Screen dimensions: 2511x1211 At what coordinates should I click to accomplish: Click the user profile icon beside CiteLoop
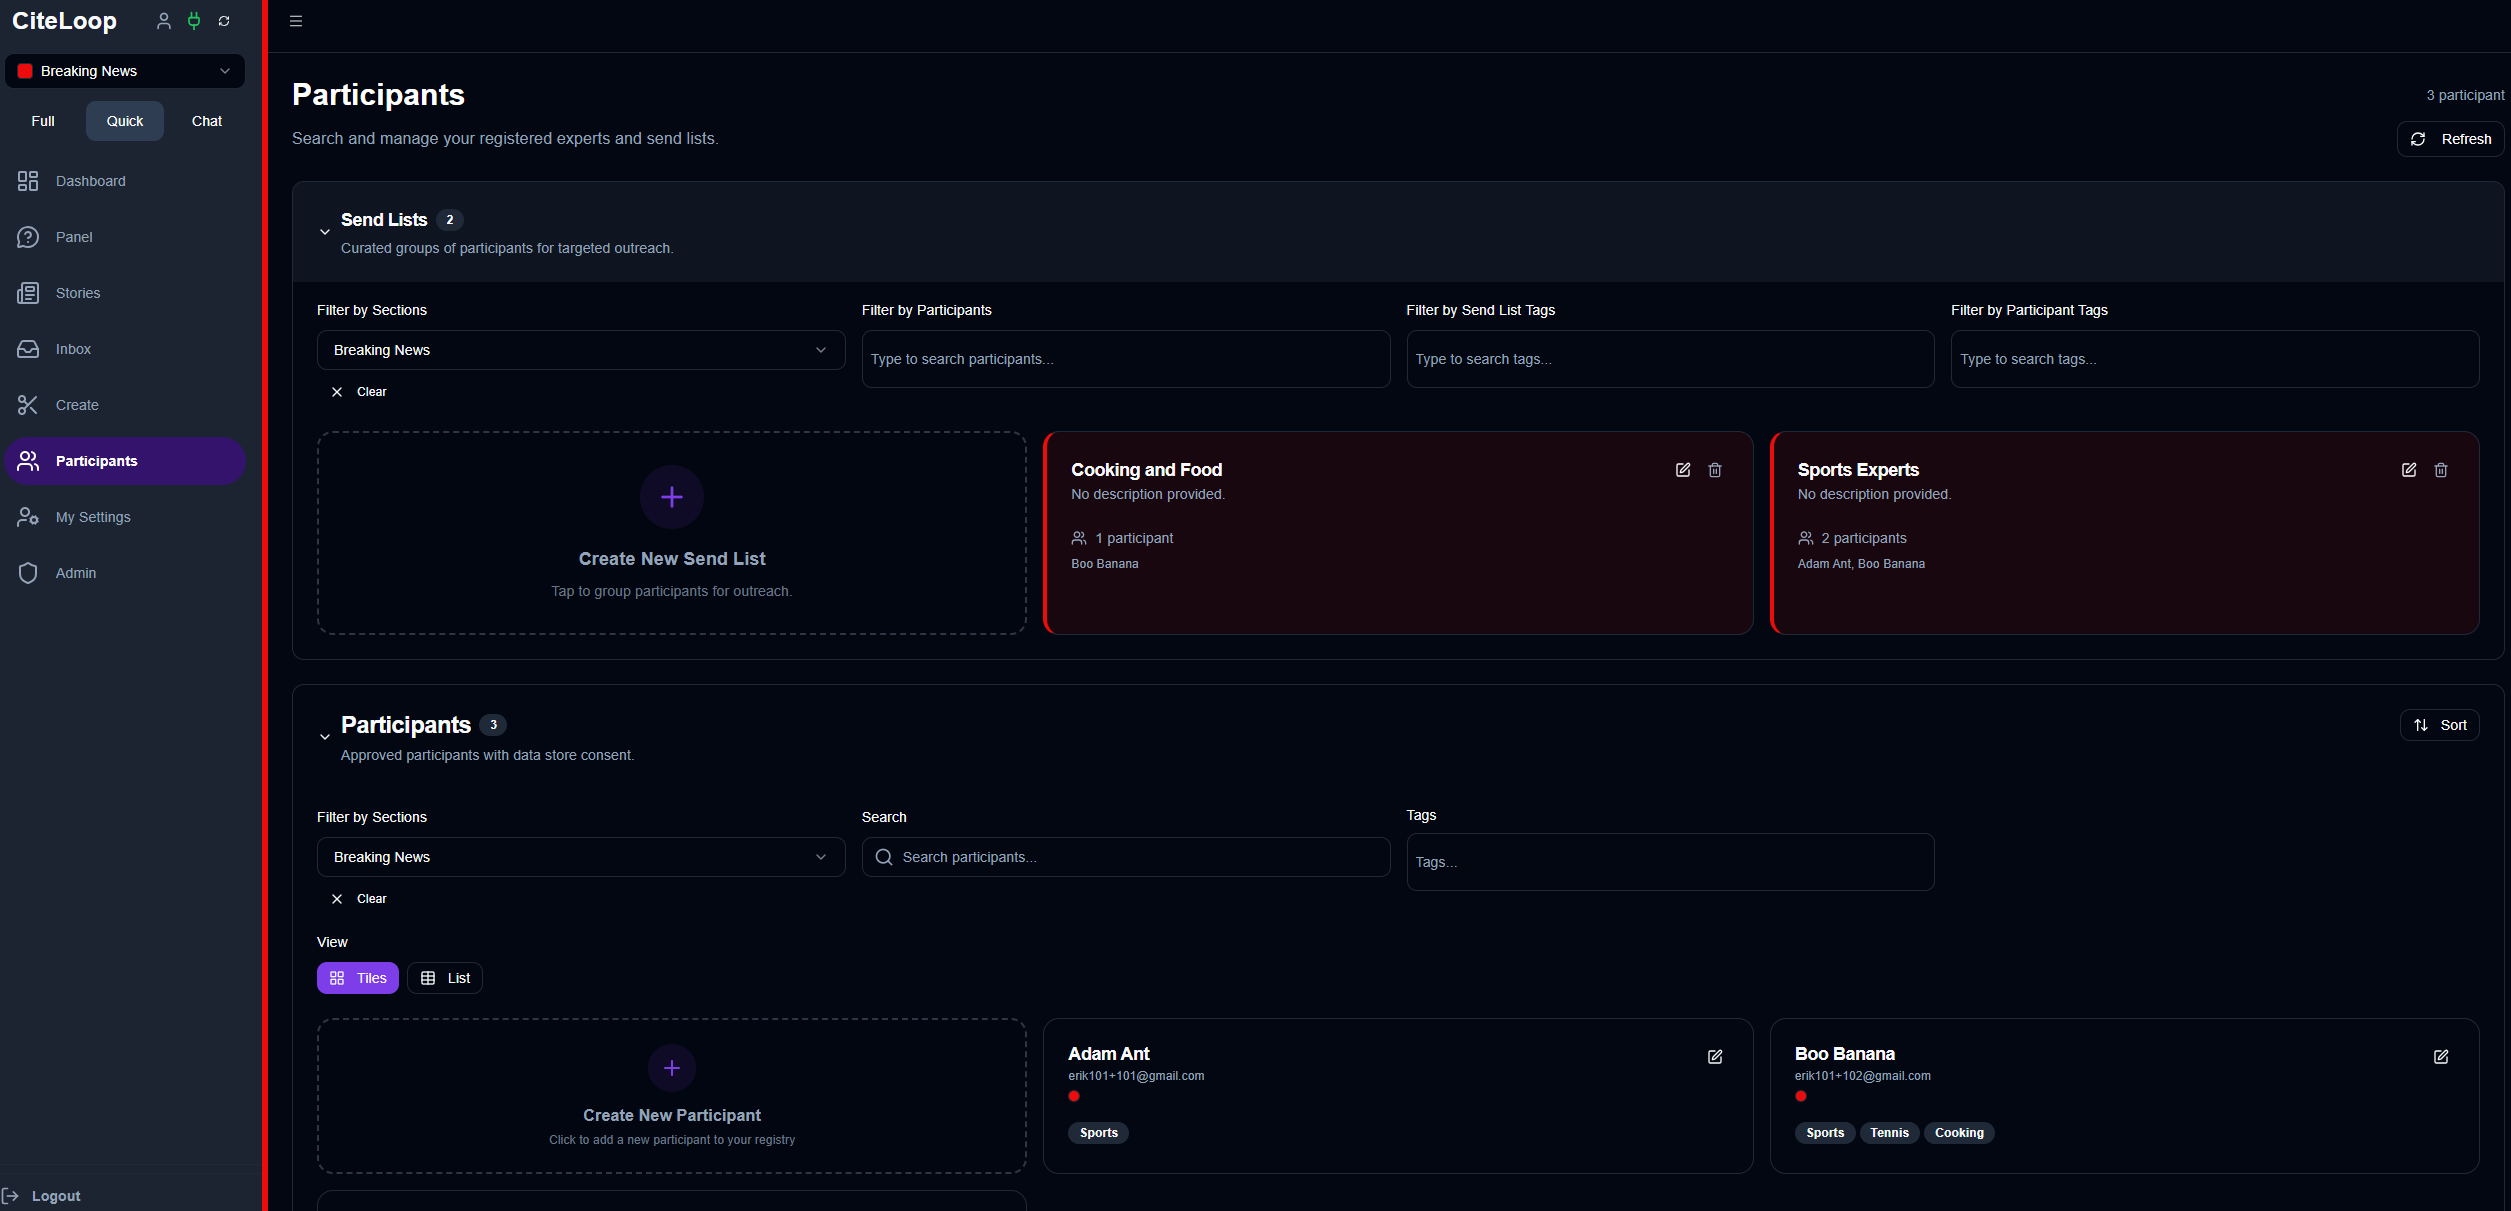click(x=164, y=21)
